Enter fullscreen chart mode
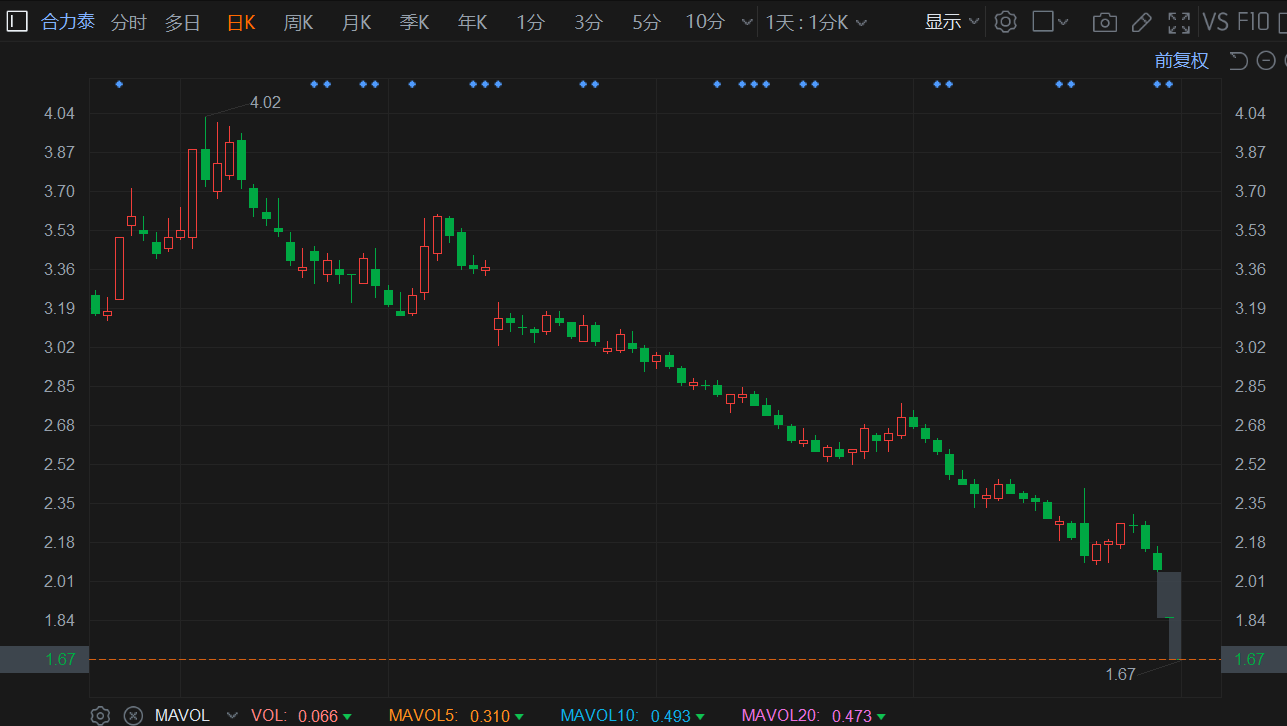The image size is (1287, 726). [x=1179, y=22]
